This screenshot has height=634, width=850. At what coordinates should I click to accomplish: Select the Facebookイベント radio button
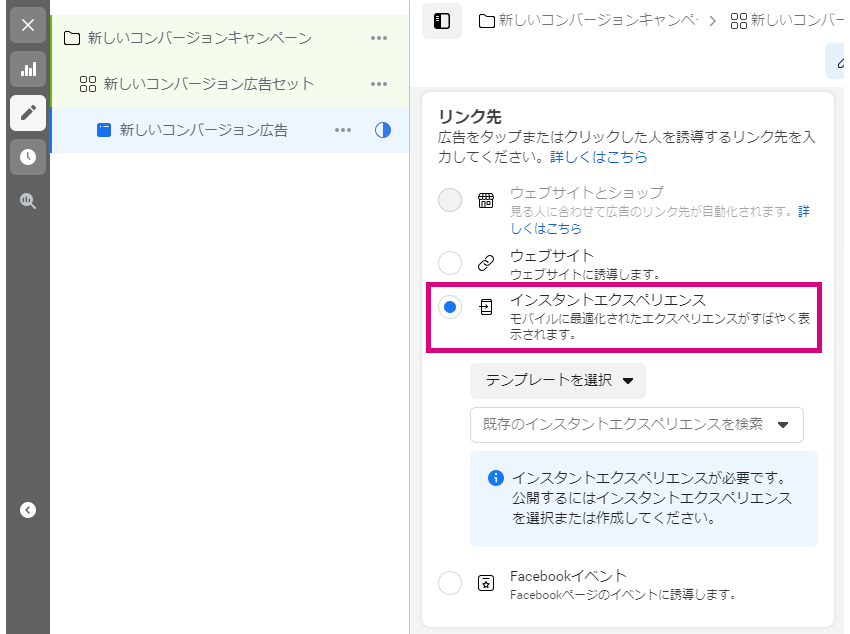pyautogui.click(x=450, y=583)
